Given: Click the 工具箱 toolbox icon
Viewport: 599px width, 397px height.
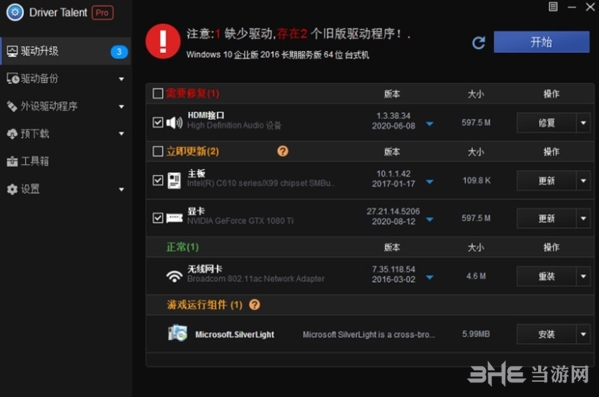Looking at the screenshot, I should pyautogui.click(x=12, y=161).
